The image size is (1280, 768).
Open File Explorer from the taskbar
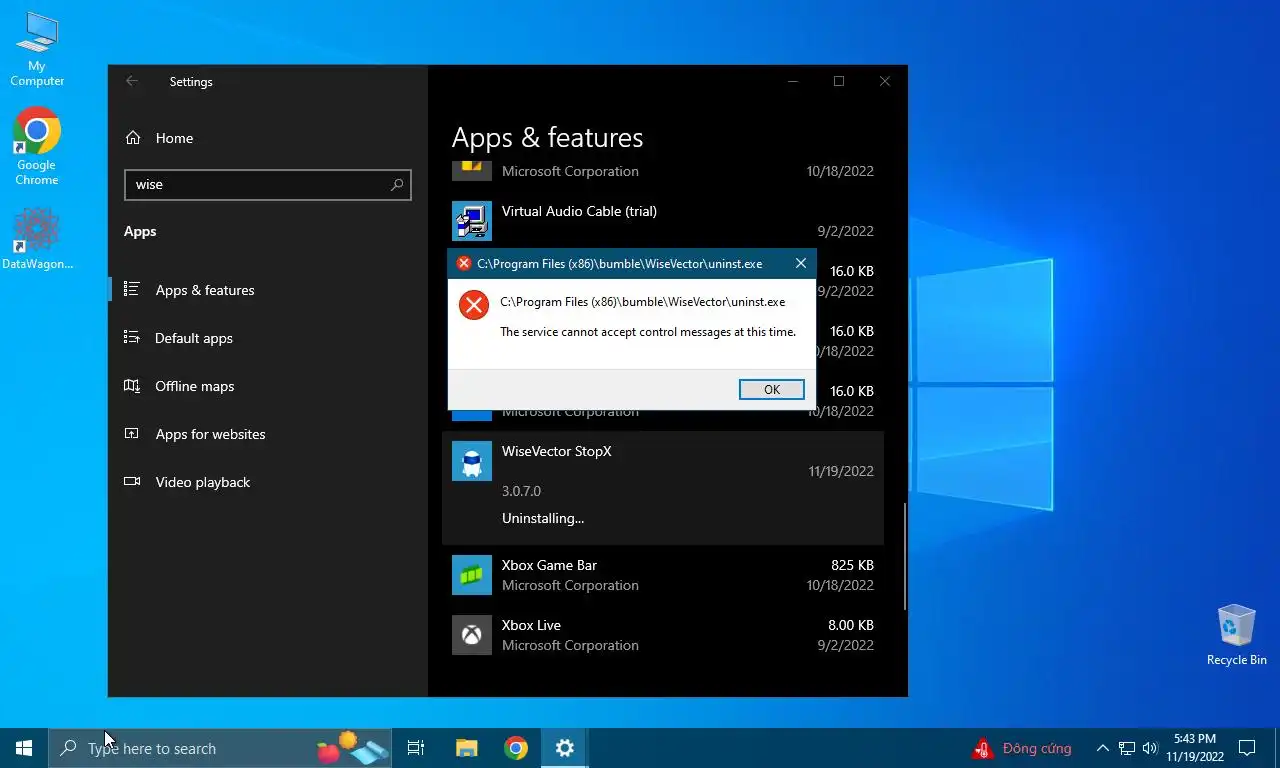pyautogui.click(x=466, y=748)
